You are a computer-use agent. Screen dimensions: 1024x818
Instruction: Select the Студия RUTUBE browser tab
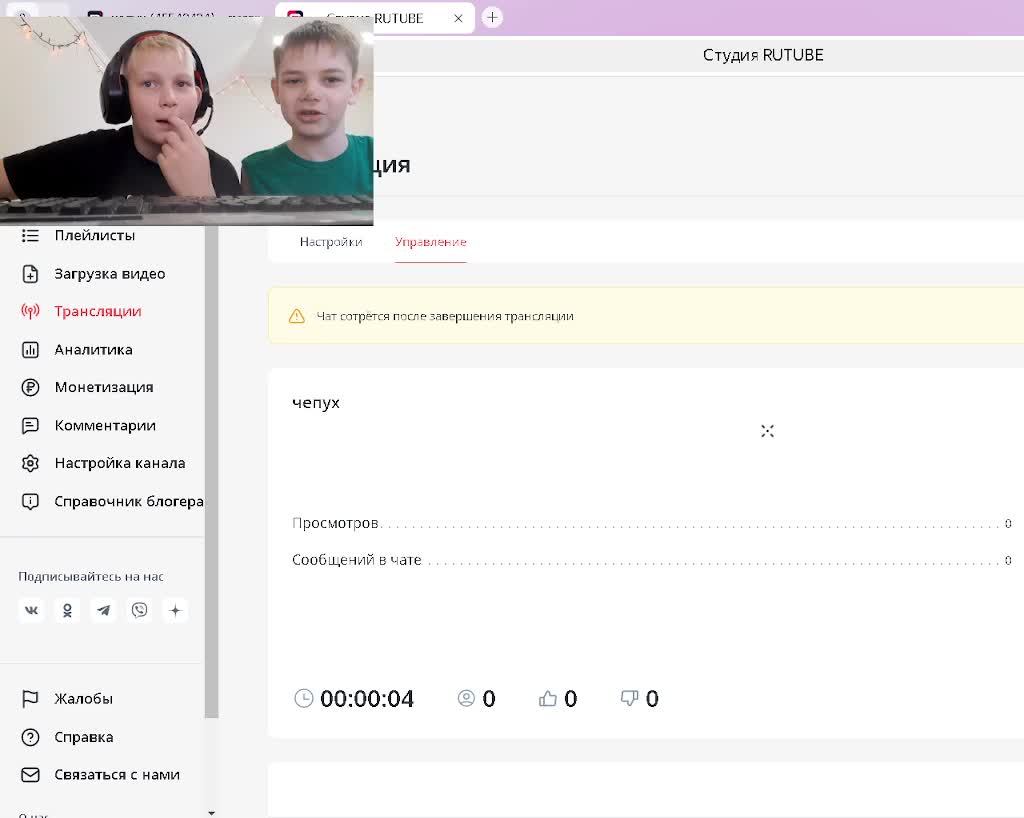pos(374,18)
